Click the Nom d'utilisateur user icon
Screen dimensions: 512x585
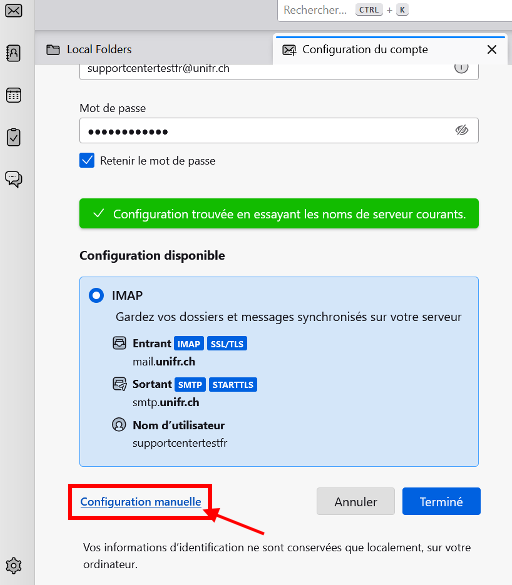pos(119,425)
